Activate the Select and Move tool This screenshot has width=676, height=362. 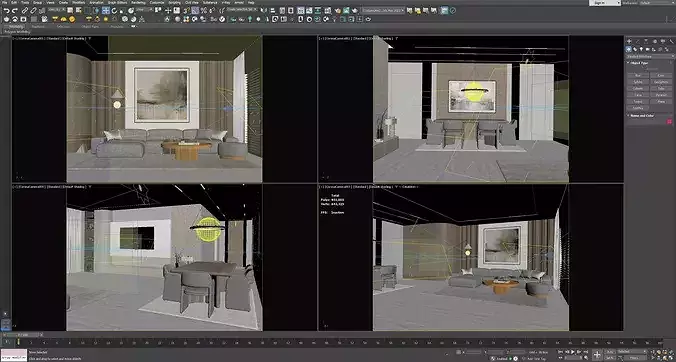click(106, 10)
